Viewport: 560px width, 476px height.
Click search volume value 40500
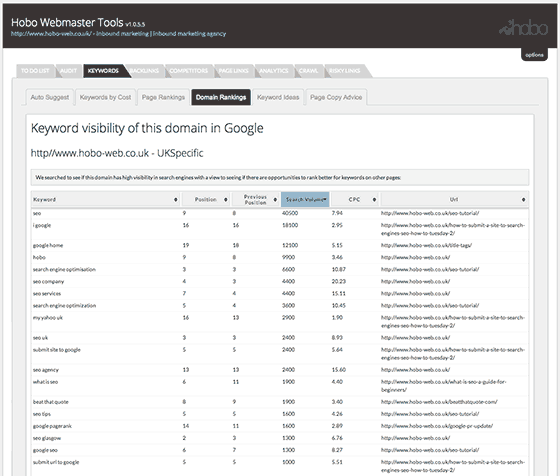click(x=290, y=213)
